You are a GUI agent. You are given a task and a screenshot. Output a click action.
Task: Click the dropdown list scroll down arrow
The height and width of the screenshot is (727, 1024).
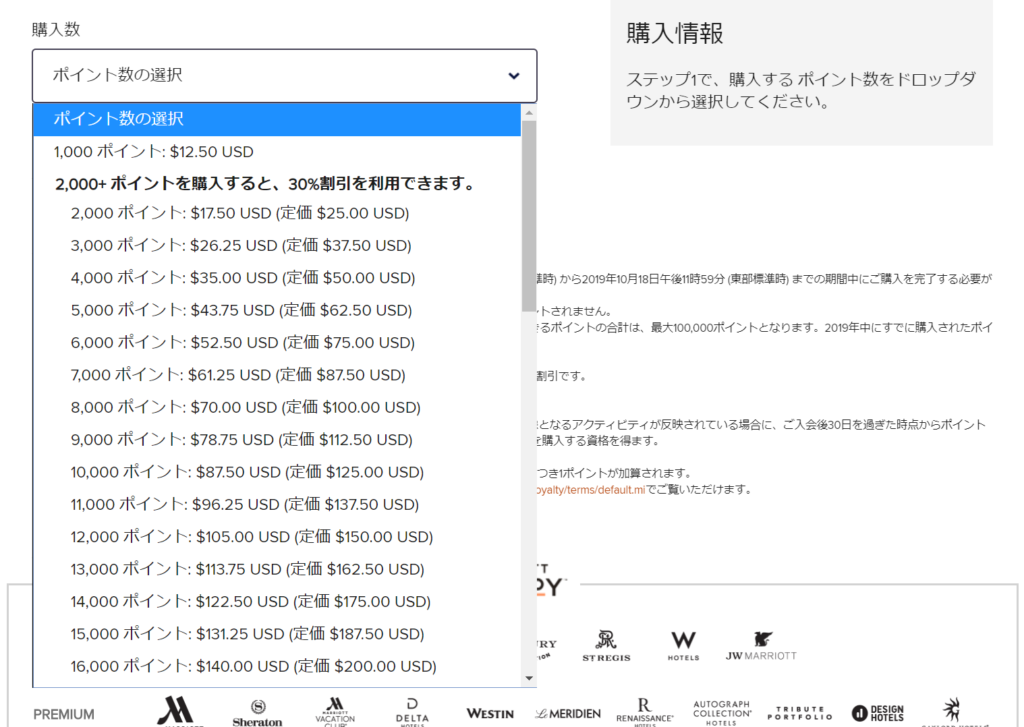pyautogui.click(x=529, y=678)
